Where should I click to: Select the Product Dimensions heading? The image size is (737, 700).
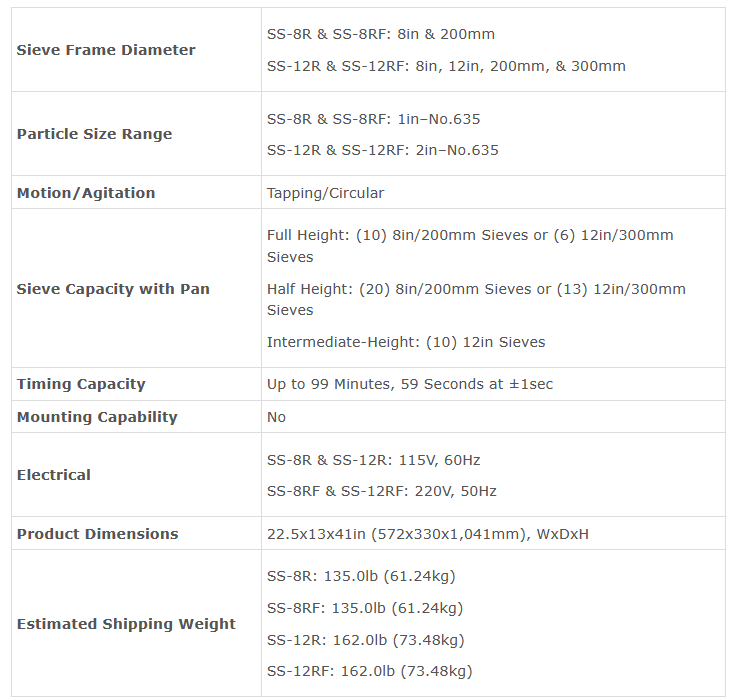[x=97, y=534]
